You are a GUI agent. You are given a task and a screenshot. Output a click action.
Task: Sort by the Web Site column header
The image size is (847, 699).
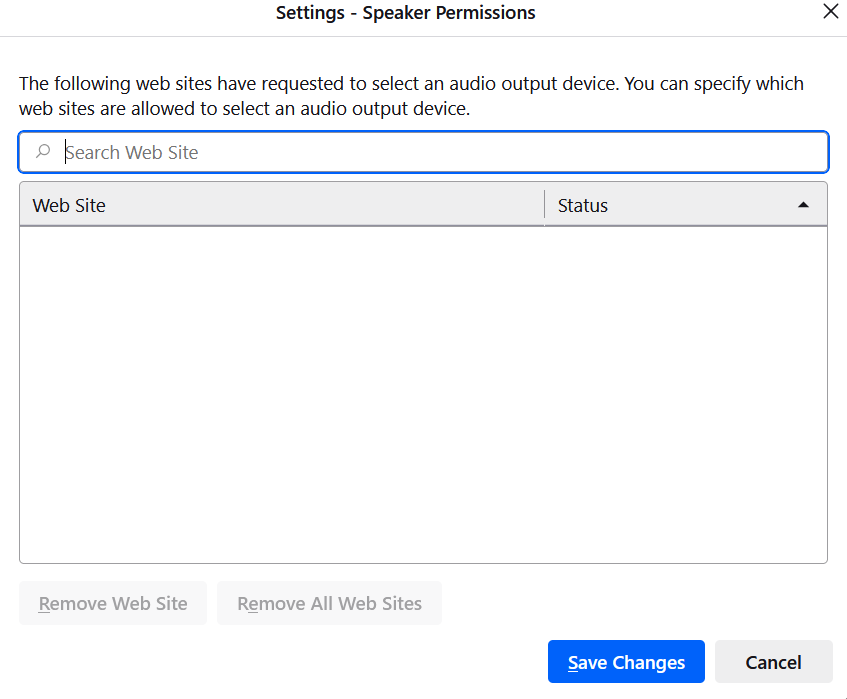tap(69, 205)
